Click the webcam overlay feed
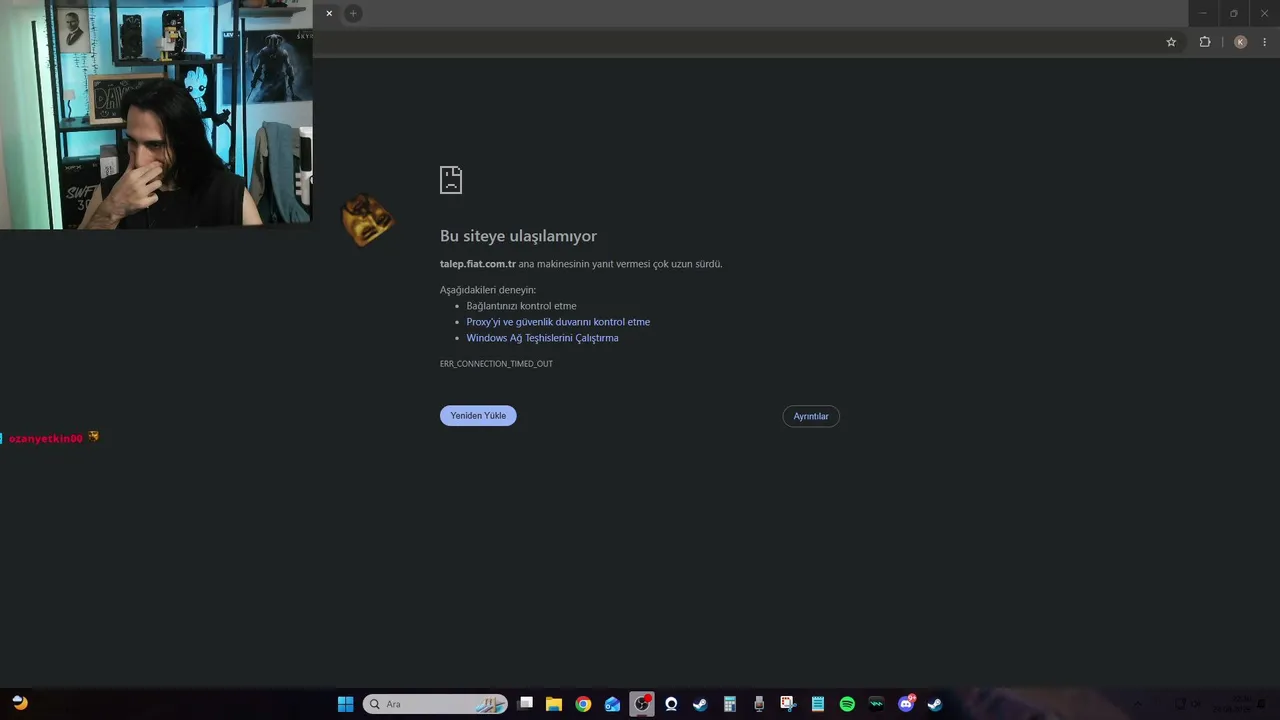Image resolution: width=1280 pixels, height=720 pixels. (156, 115)
